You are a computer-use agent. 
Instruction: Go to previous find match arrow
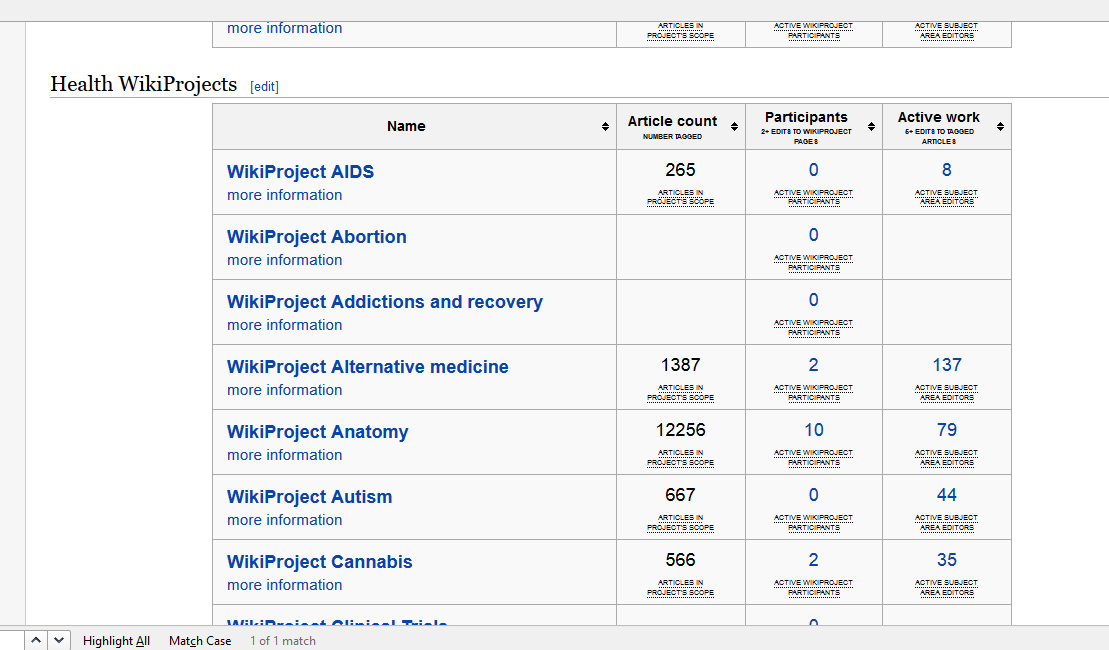pos(36,640)
